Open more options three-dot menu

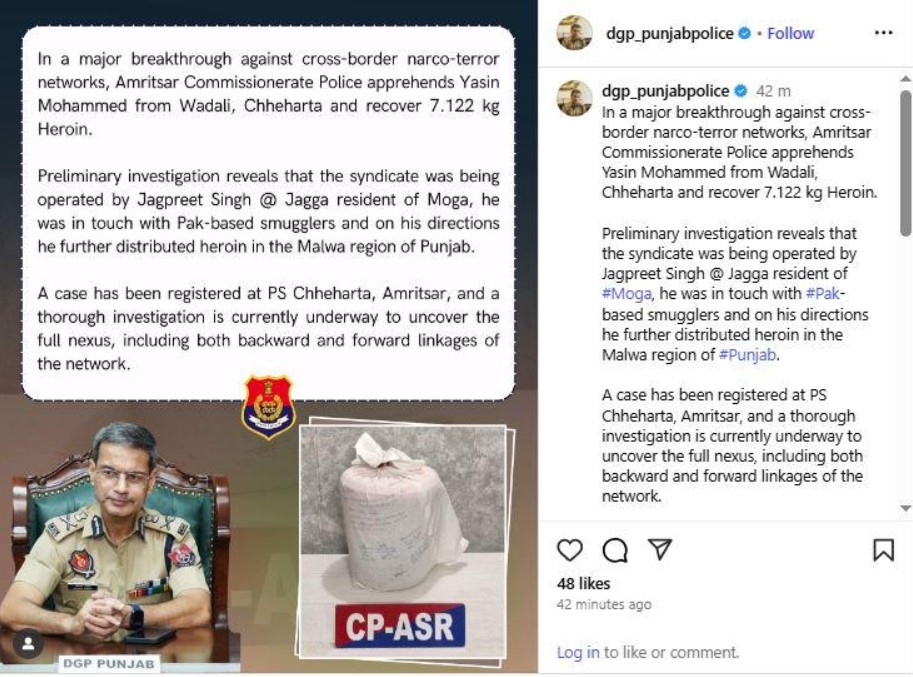[x=883, y=33]
